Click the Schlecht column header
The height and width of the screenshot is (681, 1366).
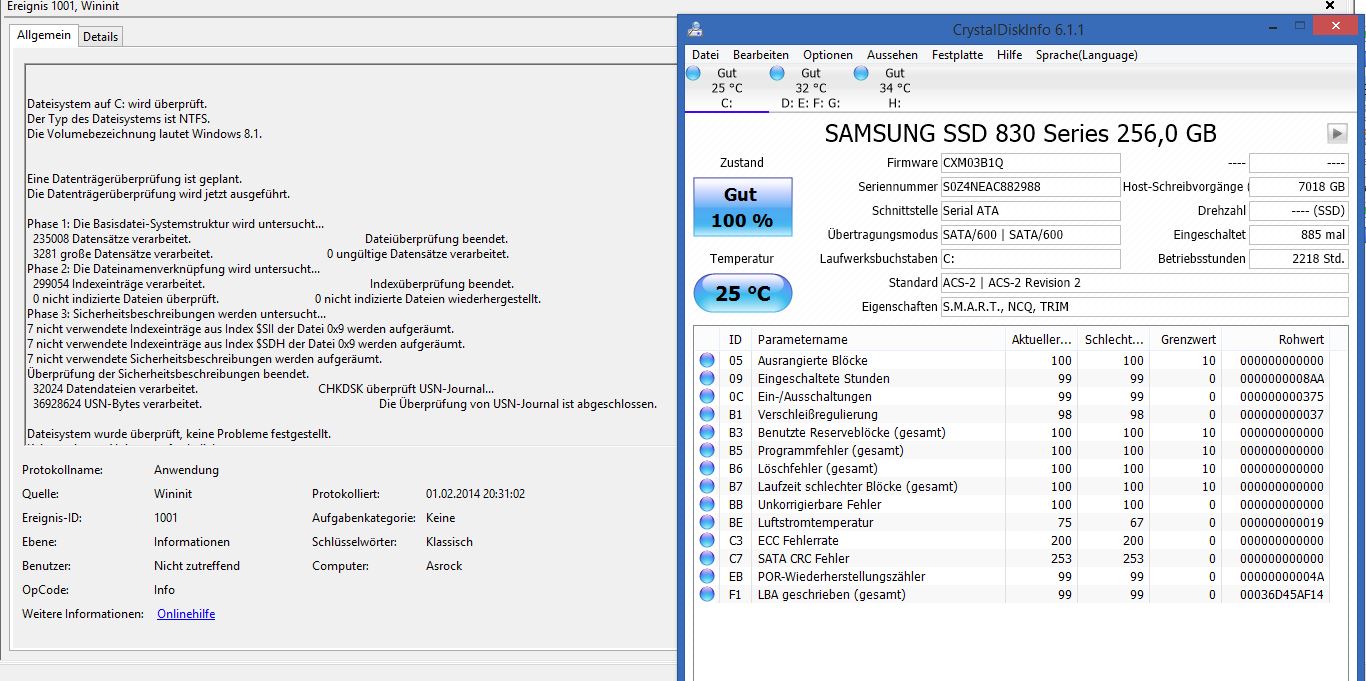[x=1113, y=340]
